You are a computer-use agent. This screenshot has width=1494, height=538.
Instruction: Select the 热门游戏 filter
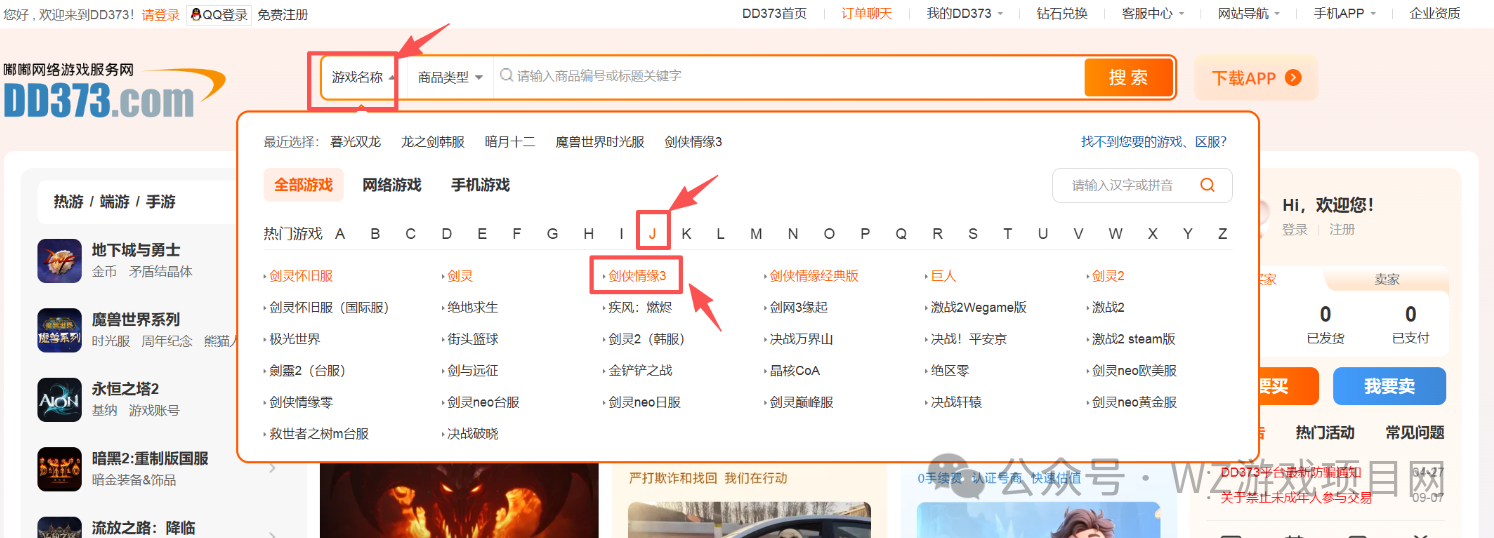(293, 233)
